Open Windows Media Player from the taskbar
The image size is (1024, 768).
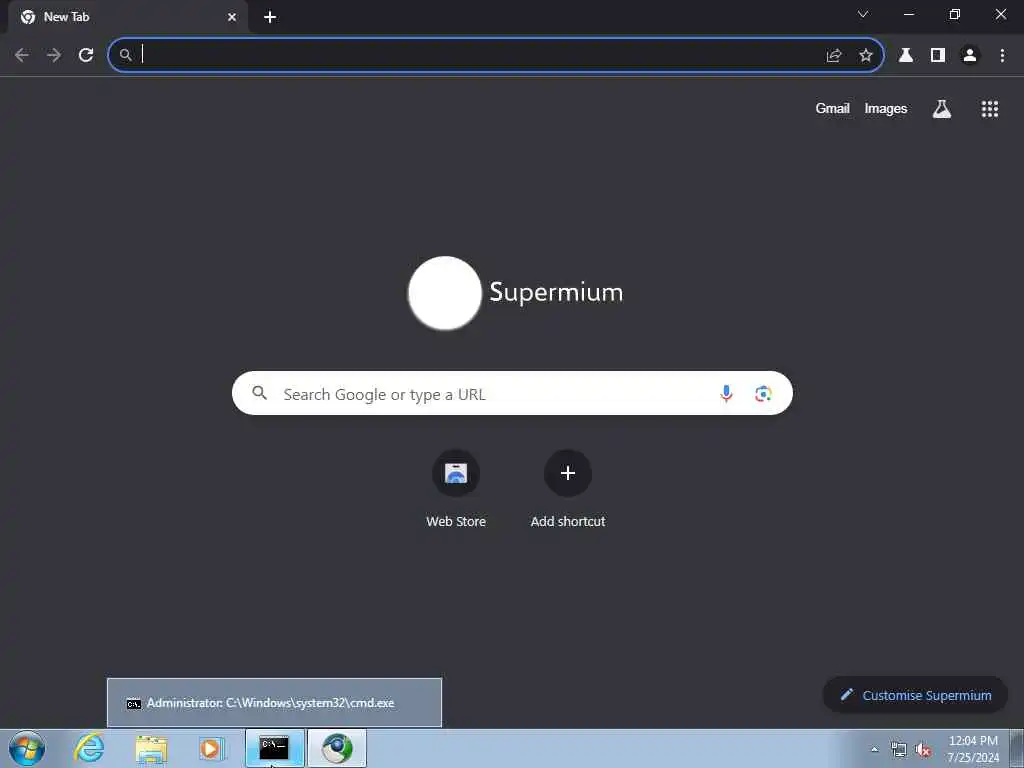[211, 748]
